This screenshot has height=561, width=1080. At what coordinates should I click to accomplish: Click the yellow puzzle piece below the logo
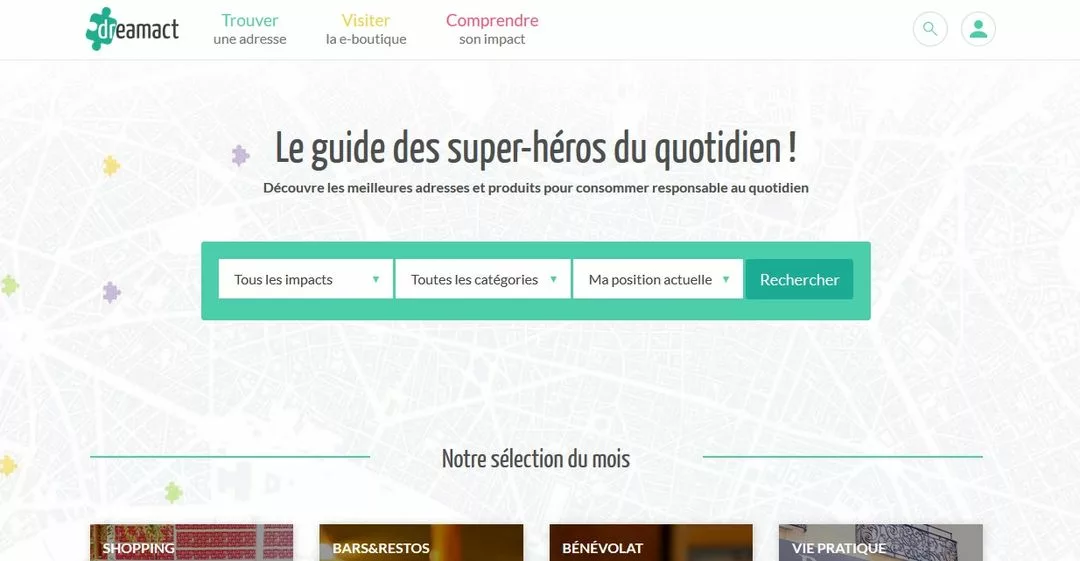tap(111, 165)
